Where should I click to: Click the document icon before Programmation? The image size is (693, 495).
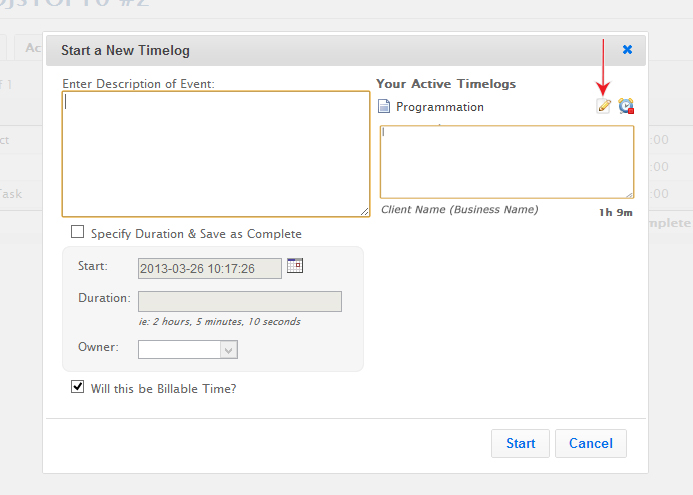[385, 107]
